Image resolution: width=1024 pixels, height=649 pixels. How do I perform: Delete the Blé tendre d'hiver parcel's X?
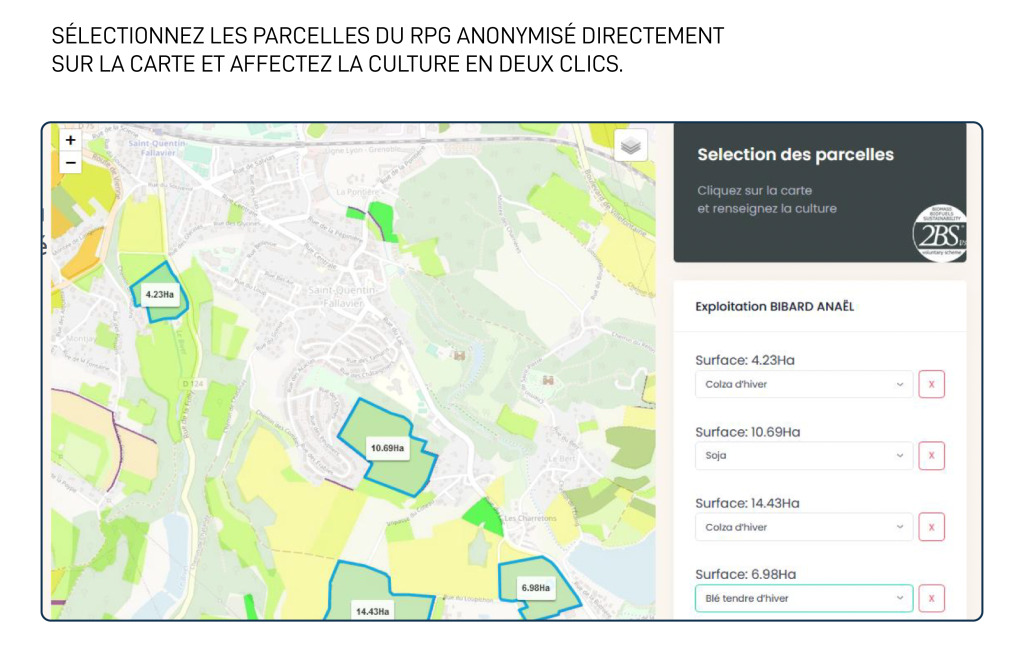[x=931, y=598]
